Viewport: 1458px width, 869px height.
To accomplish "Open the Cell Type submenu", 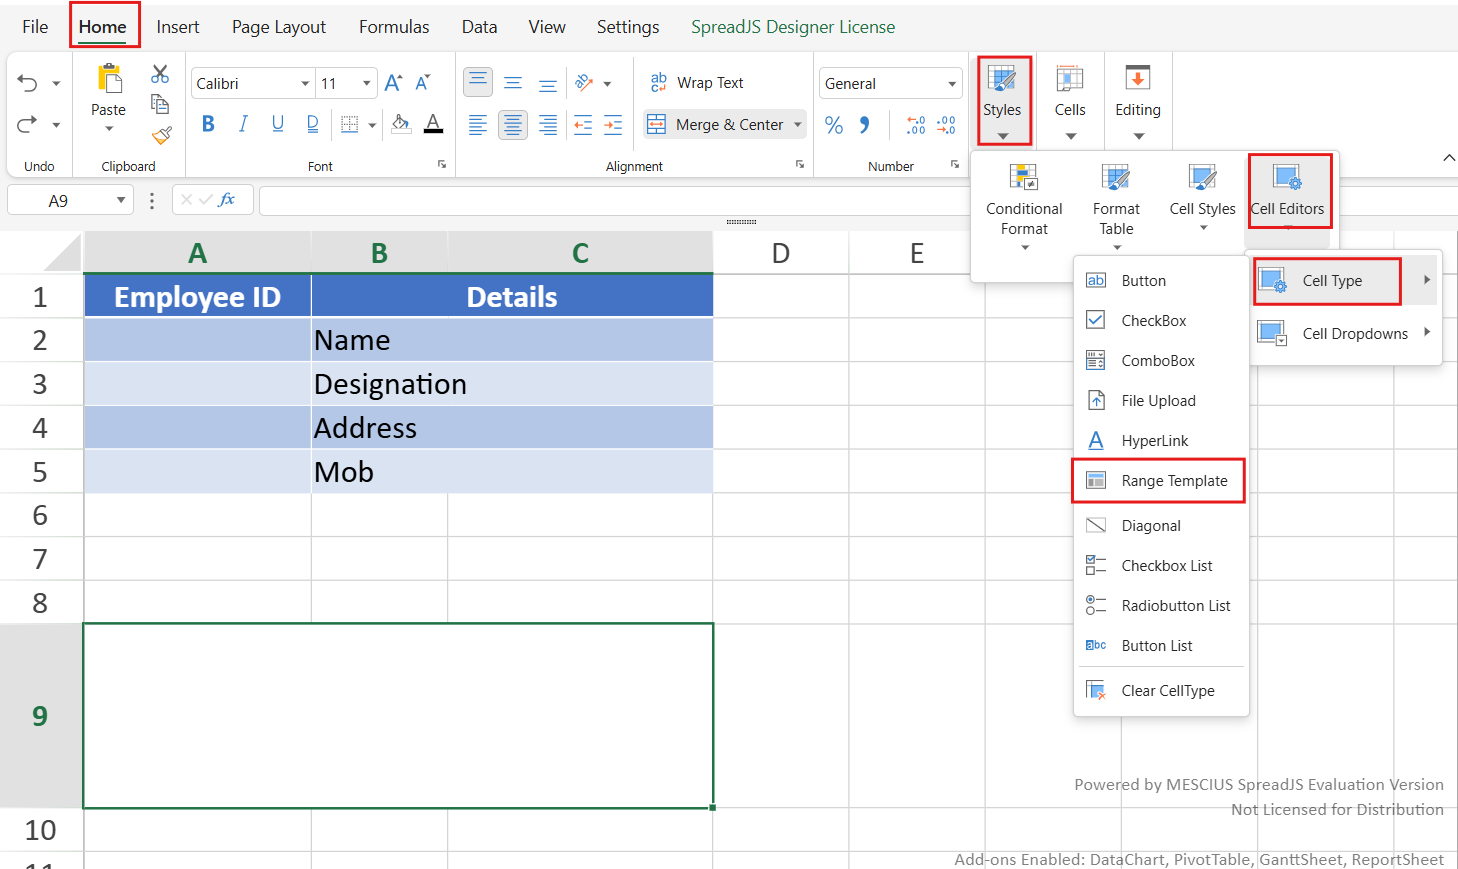I will (x=1346, y=281).
